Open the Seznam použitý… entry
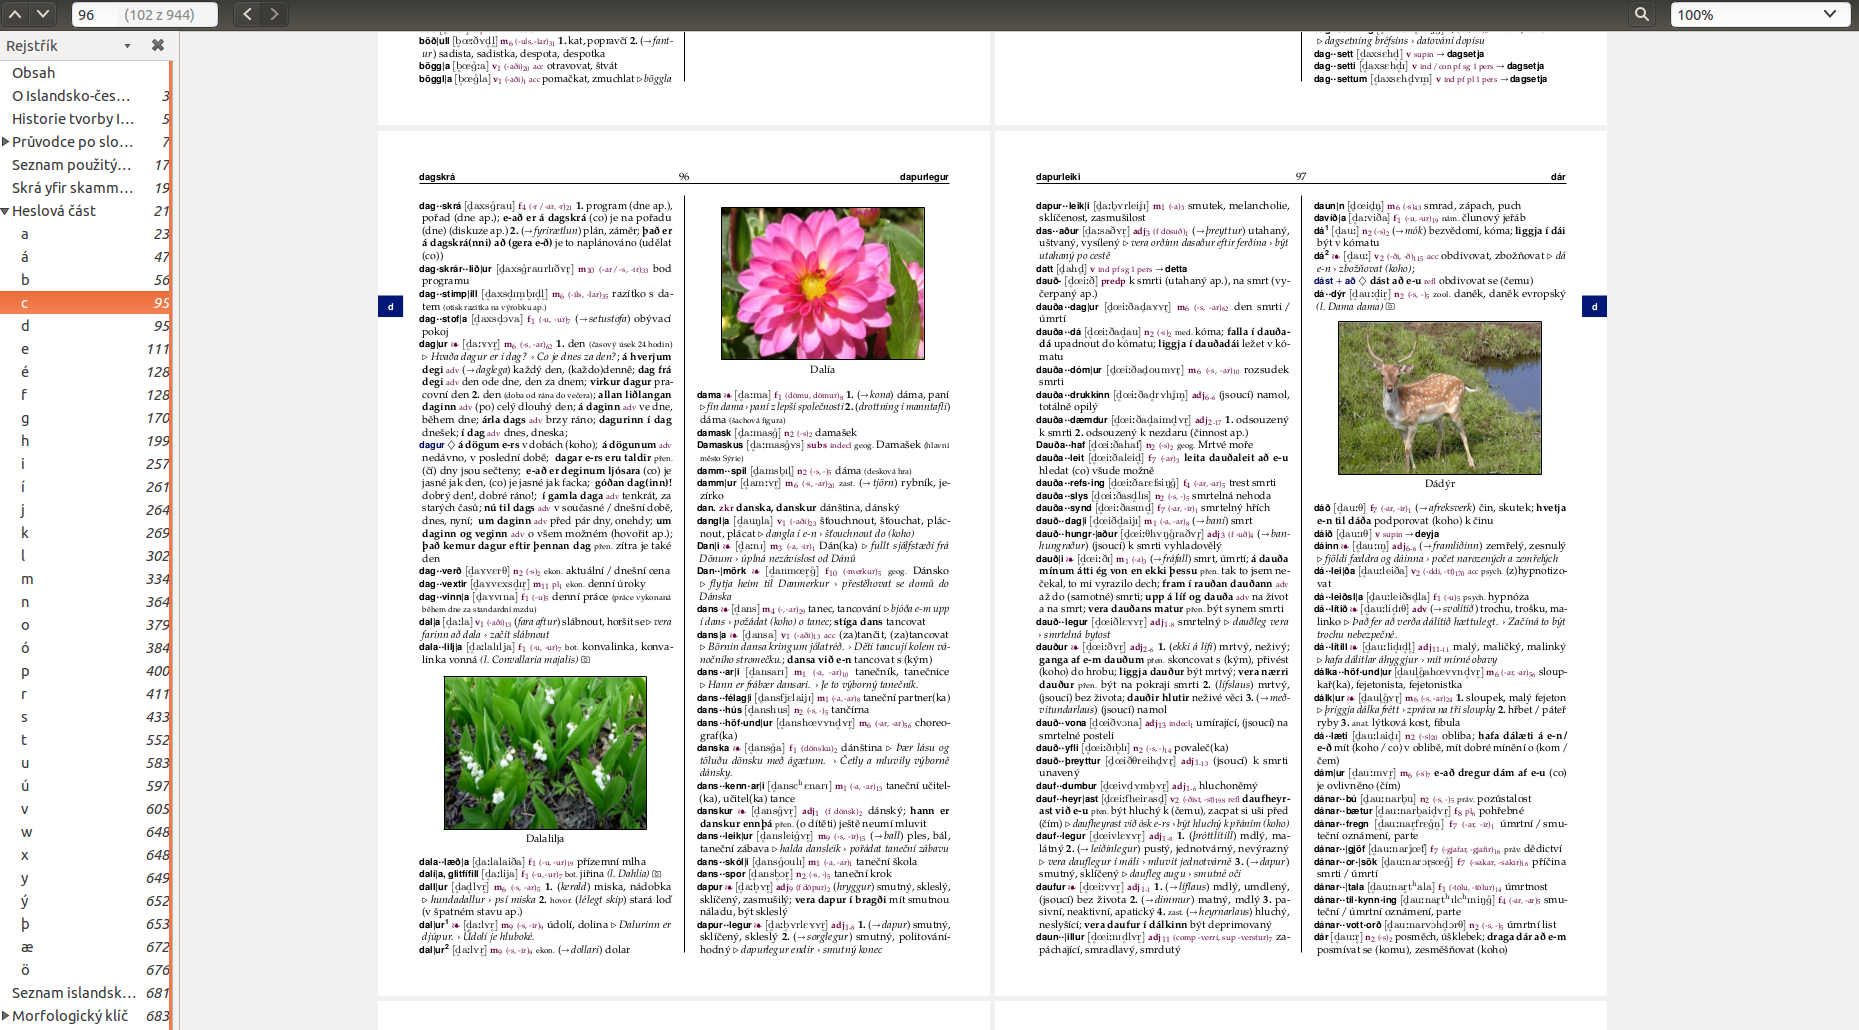The image size is (1859, 1030). point(85,165)
